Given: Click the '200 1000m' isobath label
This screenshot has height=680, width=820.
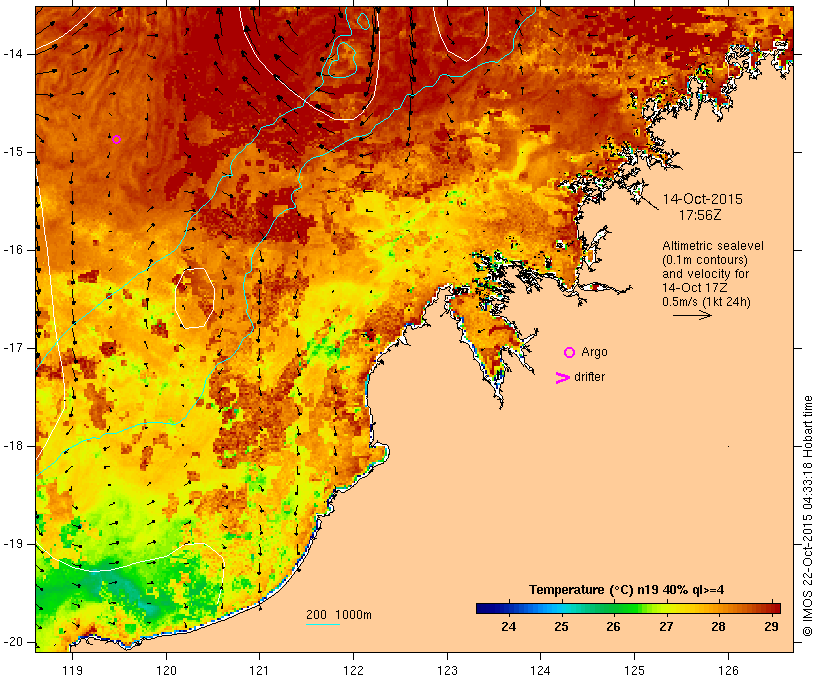Looking at the screenshot, I should 339,615.
